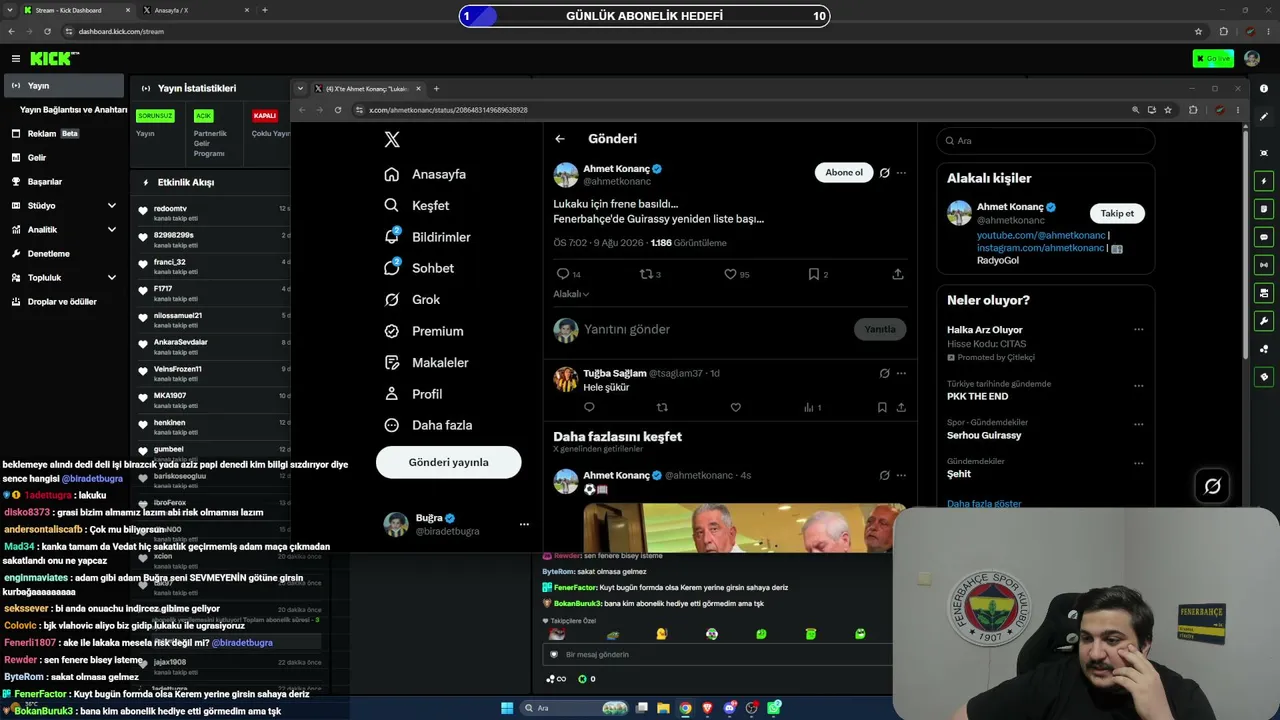Viewport: 1280px width, 720px height.
Task: Click the Bir mesaj gönderin chat input
Action: [x=718, y=654]
